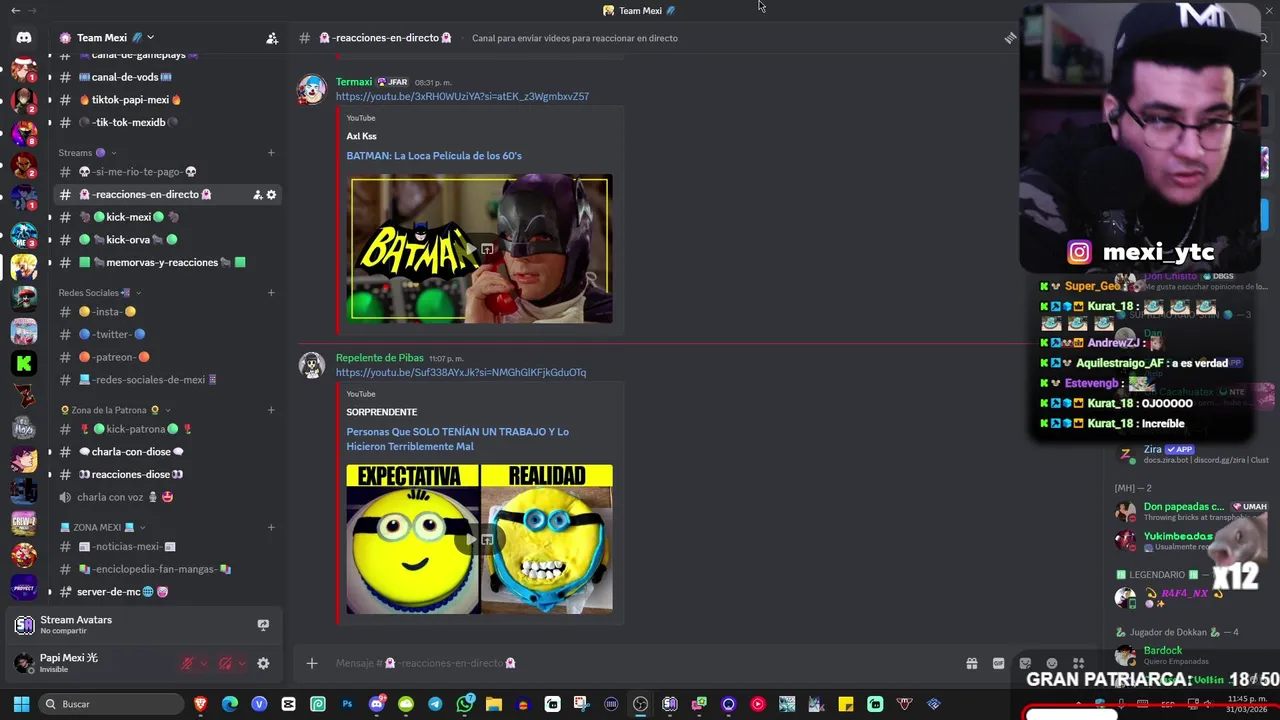Open BATMAN: La Loca Película title link
The height and width of the screenshot is (720, 1280).
coord(434,156)
